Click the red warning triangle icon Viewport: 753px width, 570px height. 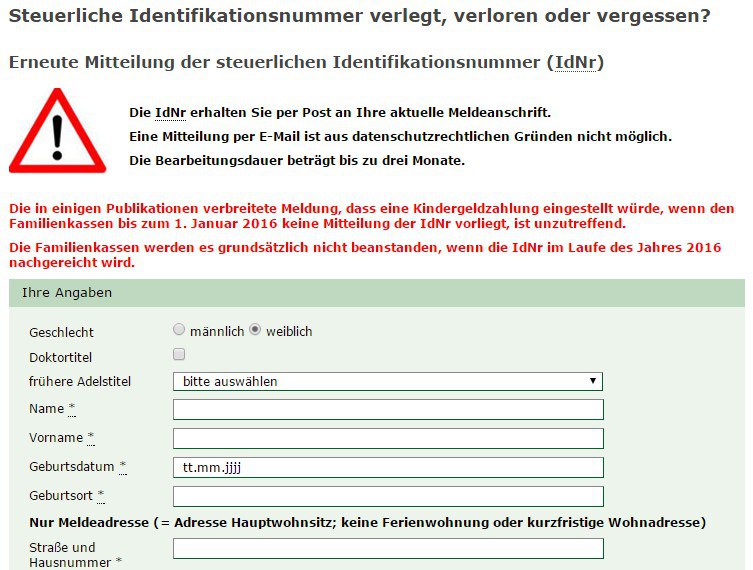(x=57, y=131)
